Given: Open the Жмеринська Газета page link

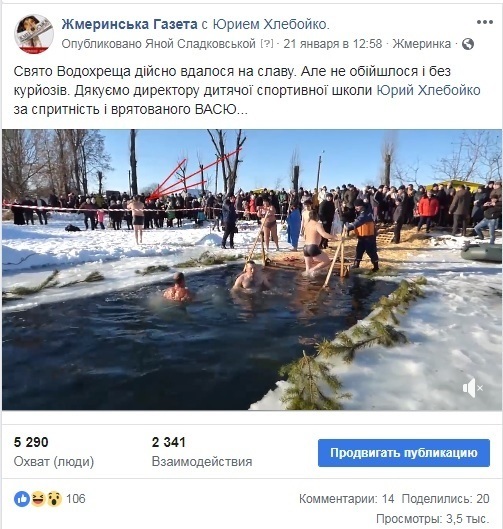Looking at the screenshot, I should point(130,24).
